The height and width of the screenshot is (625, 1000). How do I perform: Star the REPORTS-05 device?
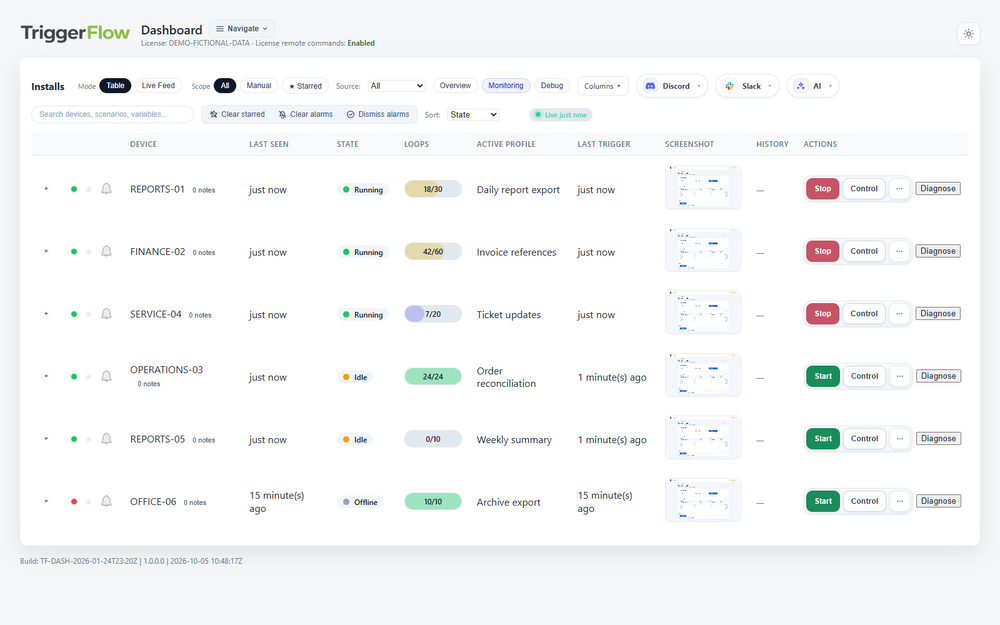click(x=89, y=439)
